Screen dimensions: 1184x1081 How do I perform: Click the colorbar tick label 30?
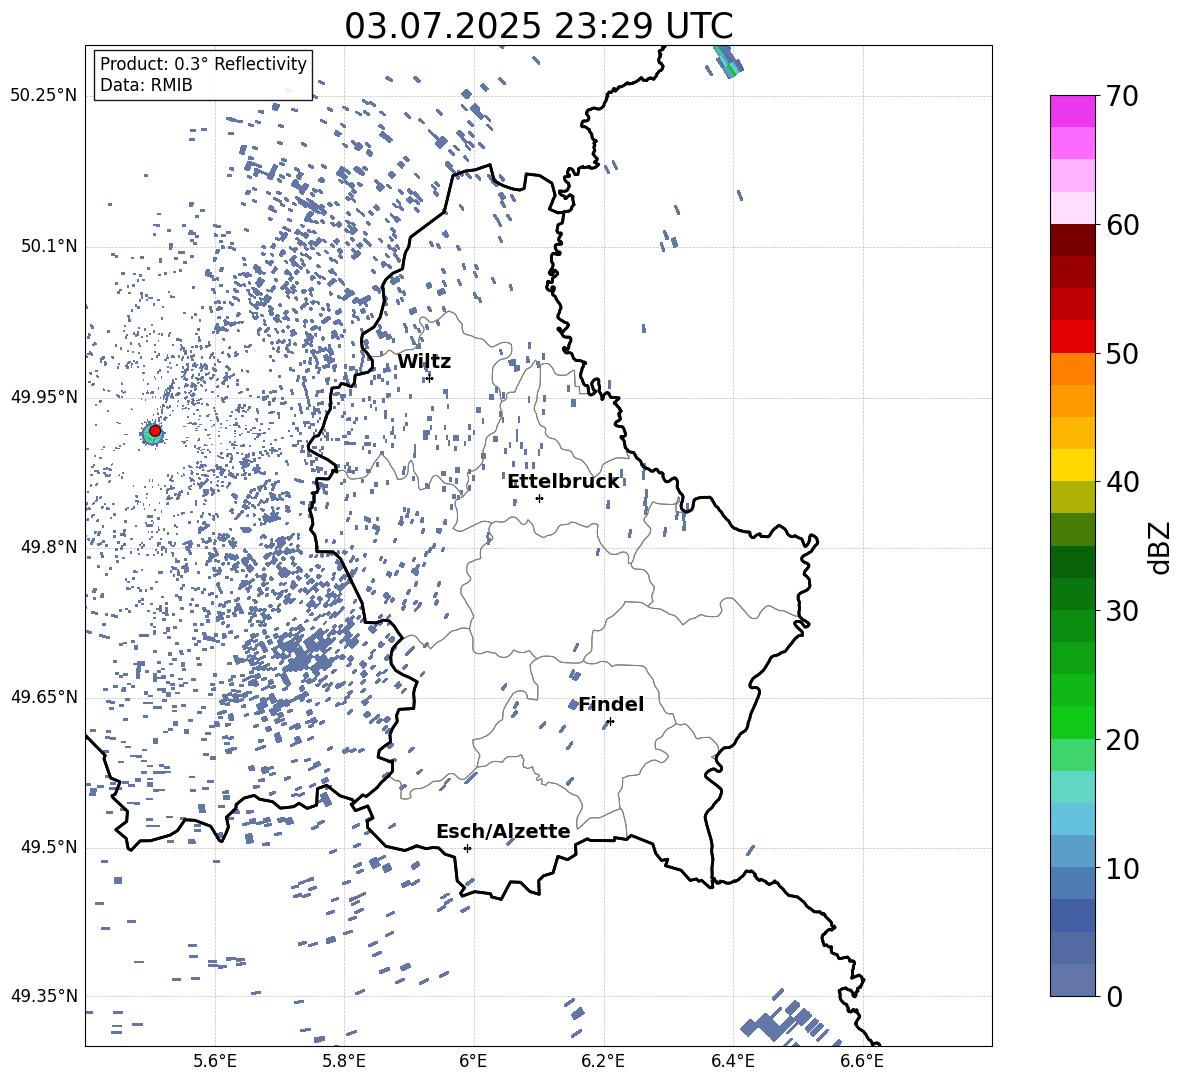(1122, 611)
